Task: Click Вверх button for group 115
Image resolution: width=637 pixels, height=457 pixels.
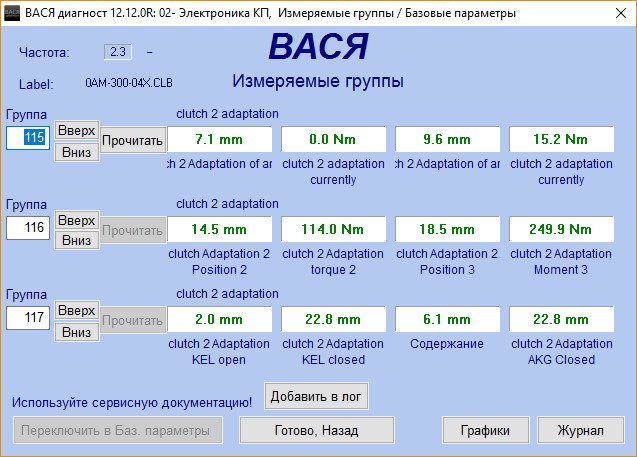Action: [77, 130]
